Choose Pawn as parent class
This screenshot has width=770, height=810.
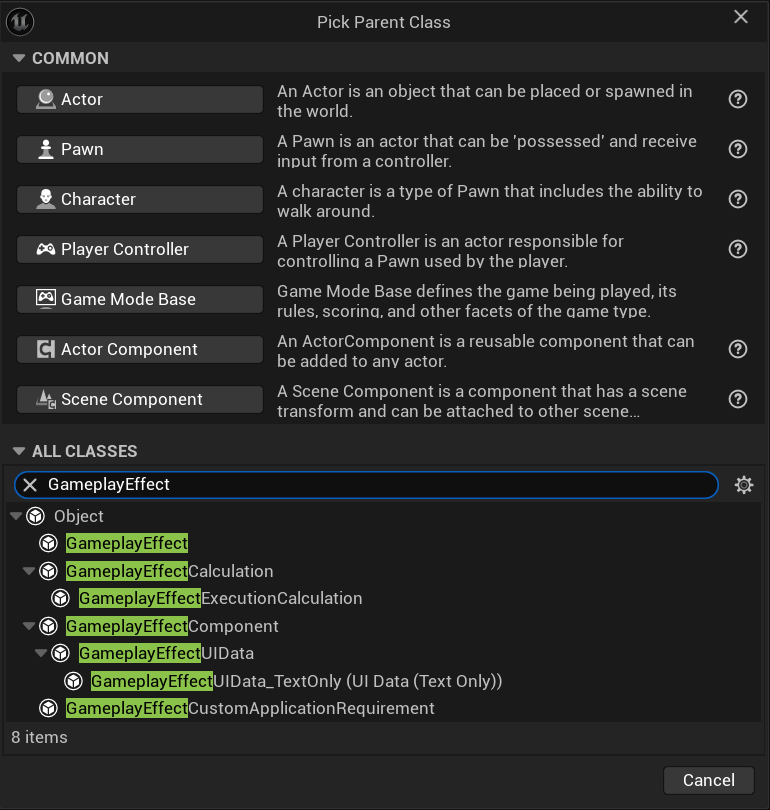click(140, 149)
